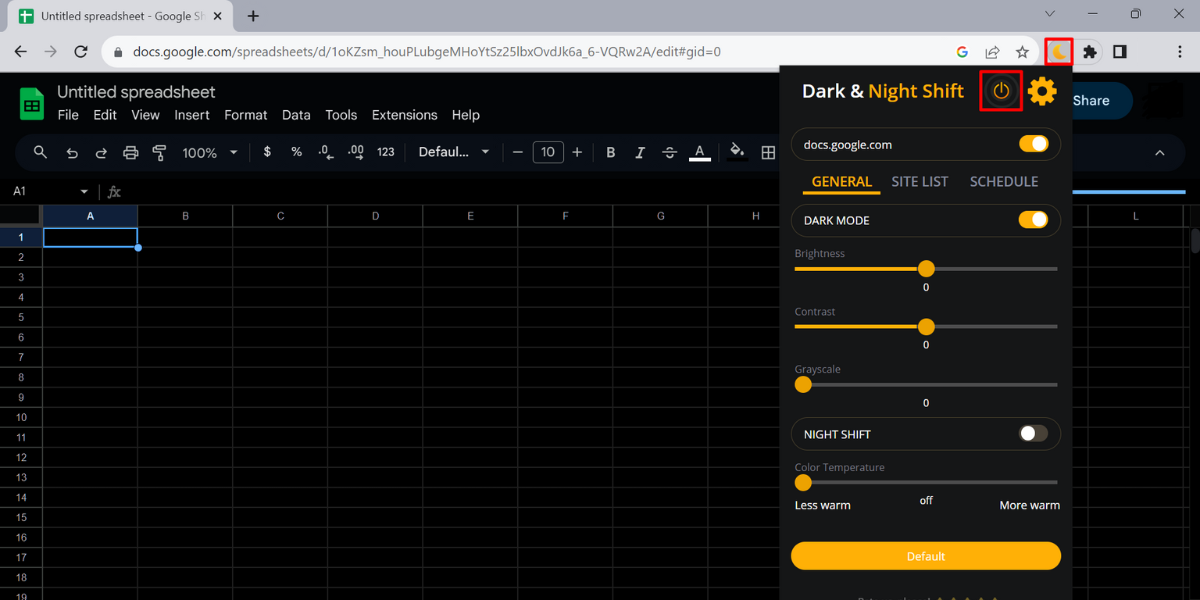
Task: Select the paint format tool
Action: 159,152
